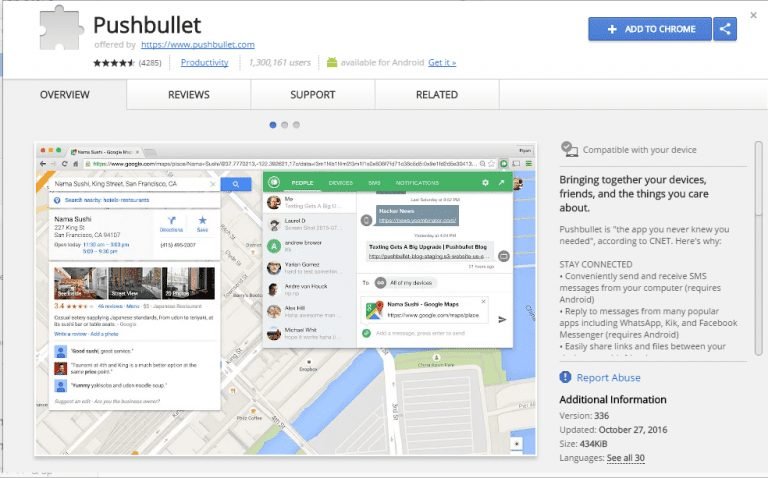The height and width of the screenshot is (478, 768).
Task: Select the third carousel dot indicator
Action: 296,125
